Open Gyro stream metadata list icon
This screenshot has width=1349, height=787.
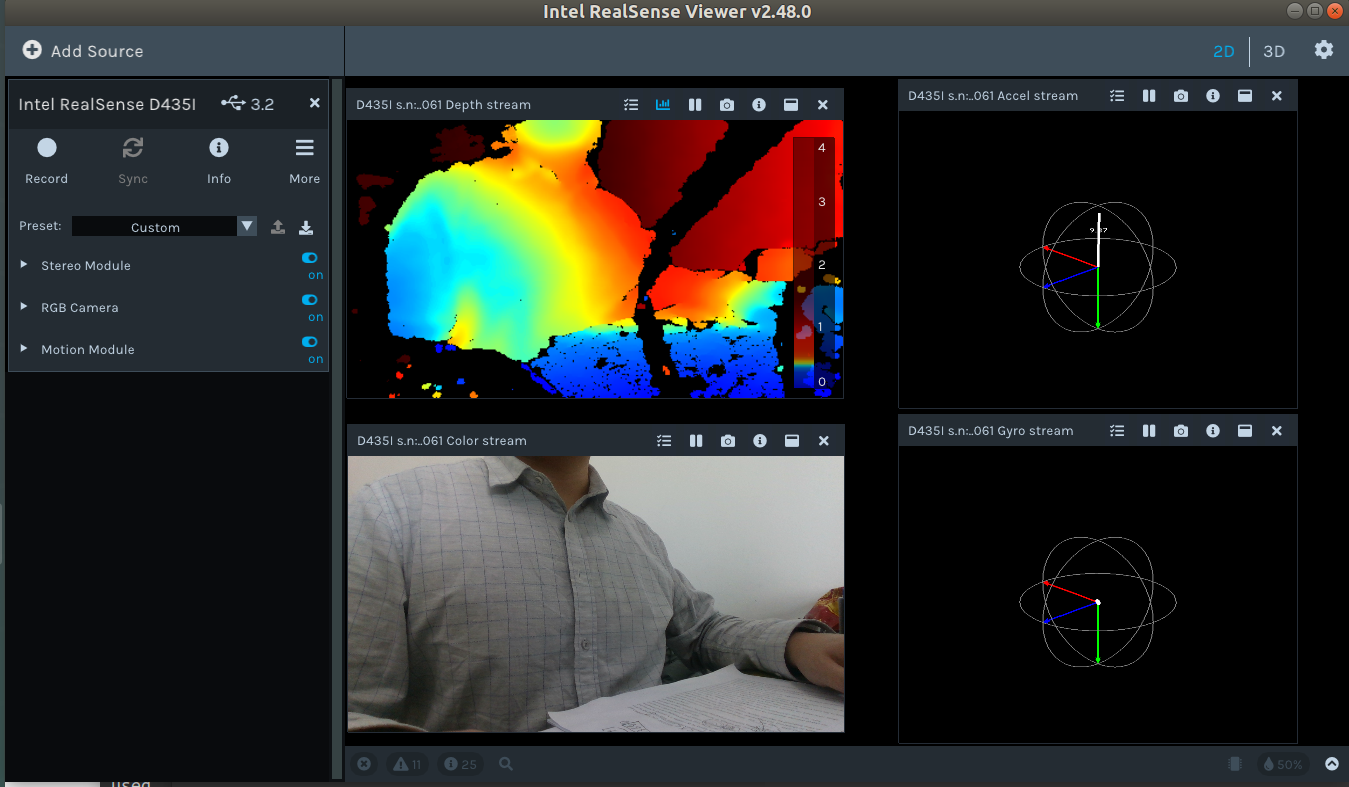coord(1117,430)
